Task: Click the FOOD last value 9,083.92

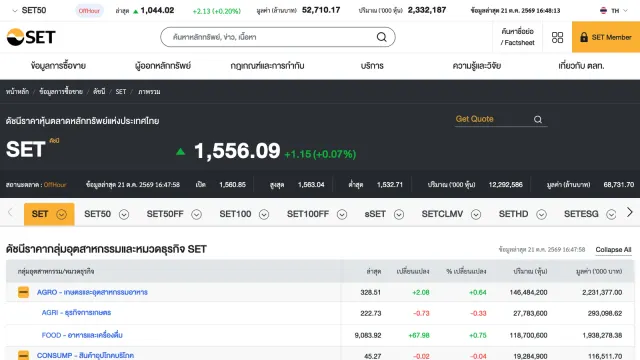Action: [368, 336]
